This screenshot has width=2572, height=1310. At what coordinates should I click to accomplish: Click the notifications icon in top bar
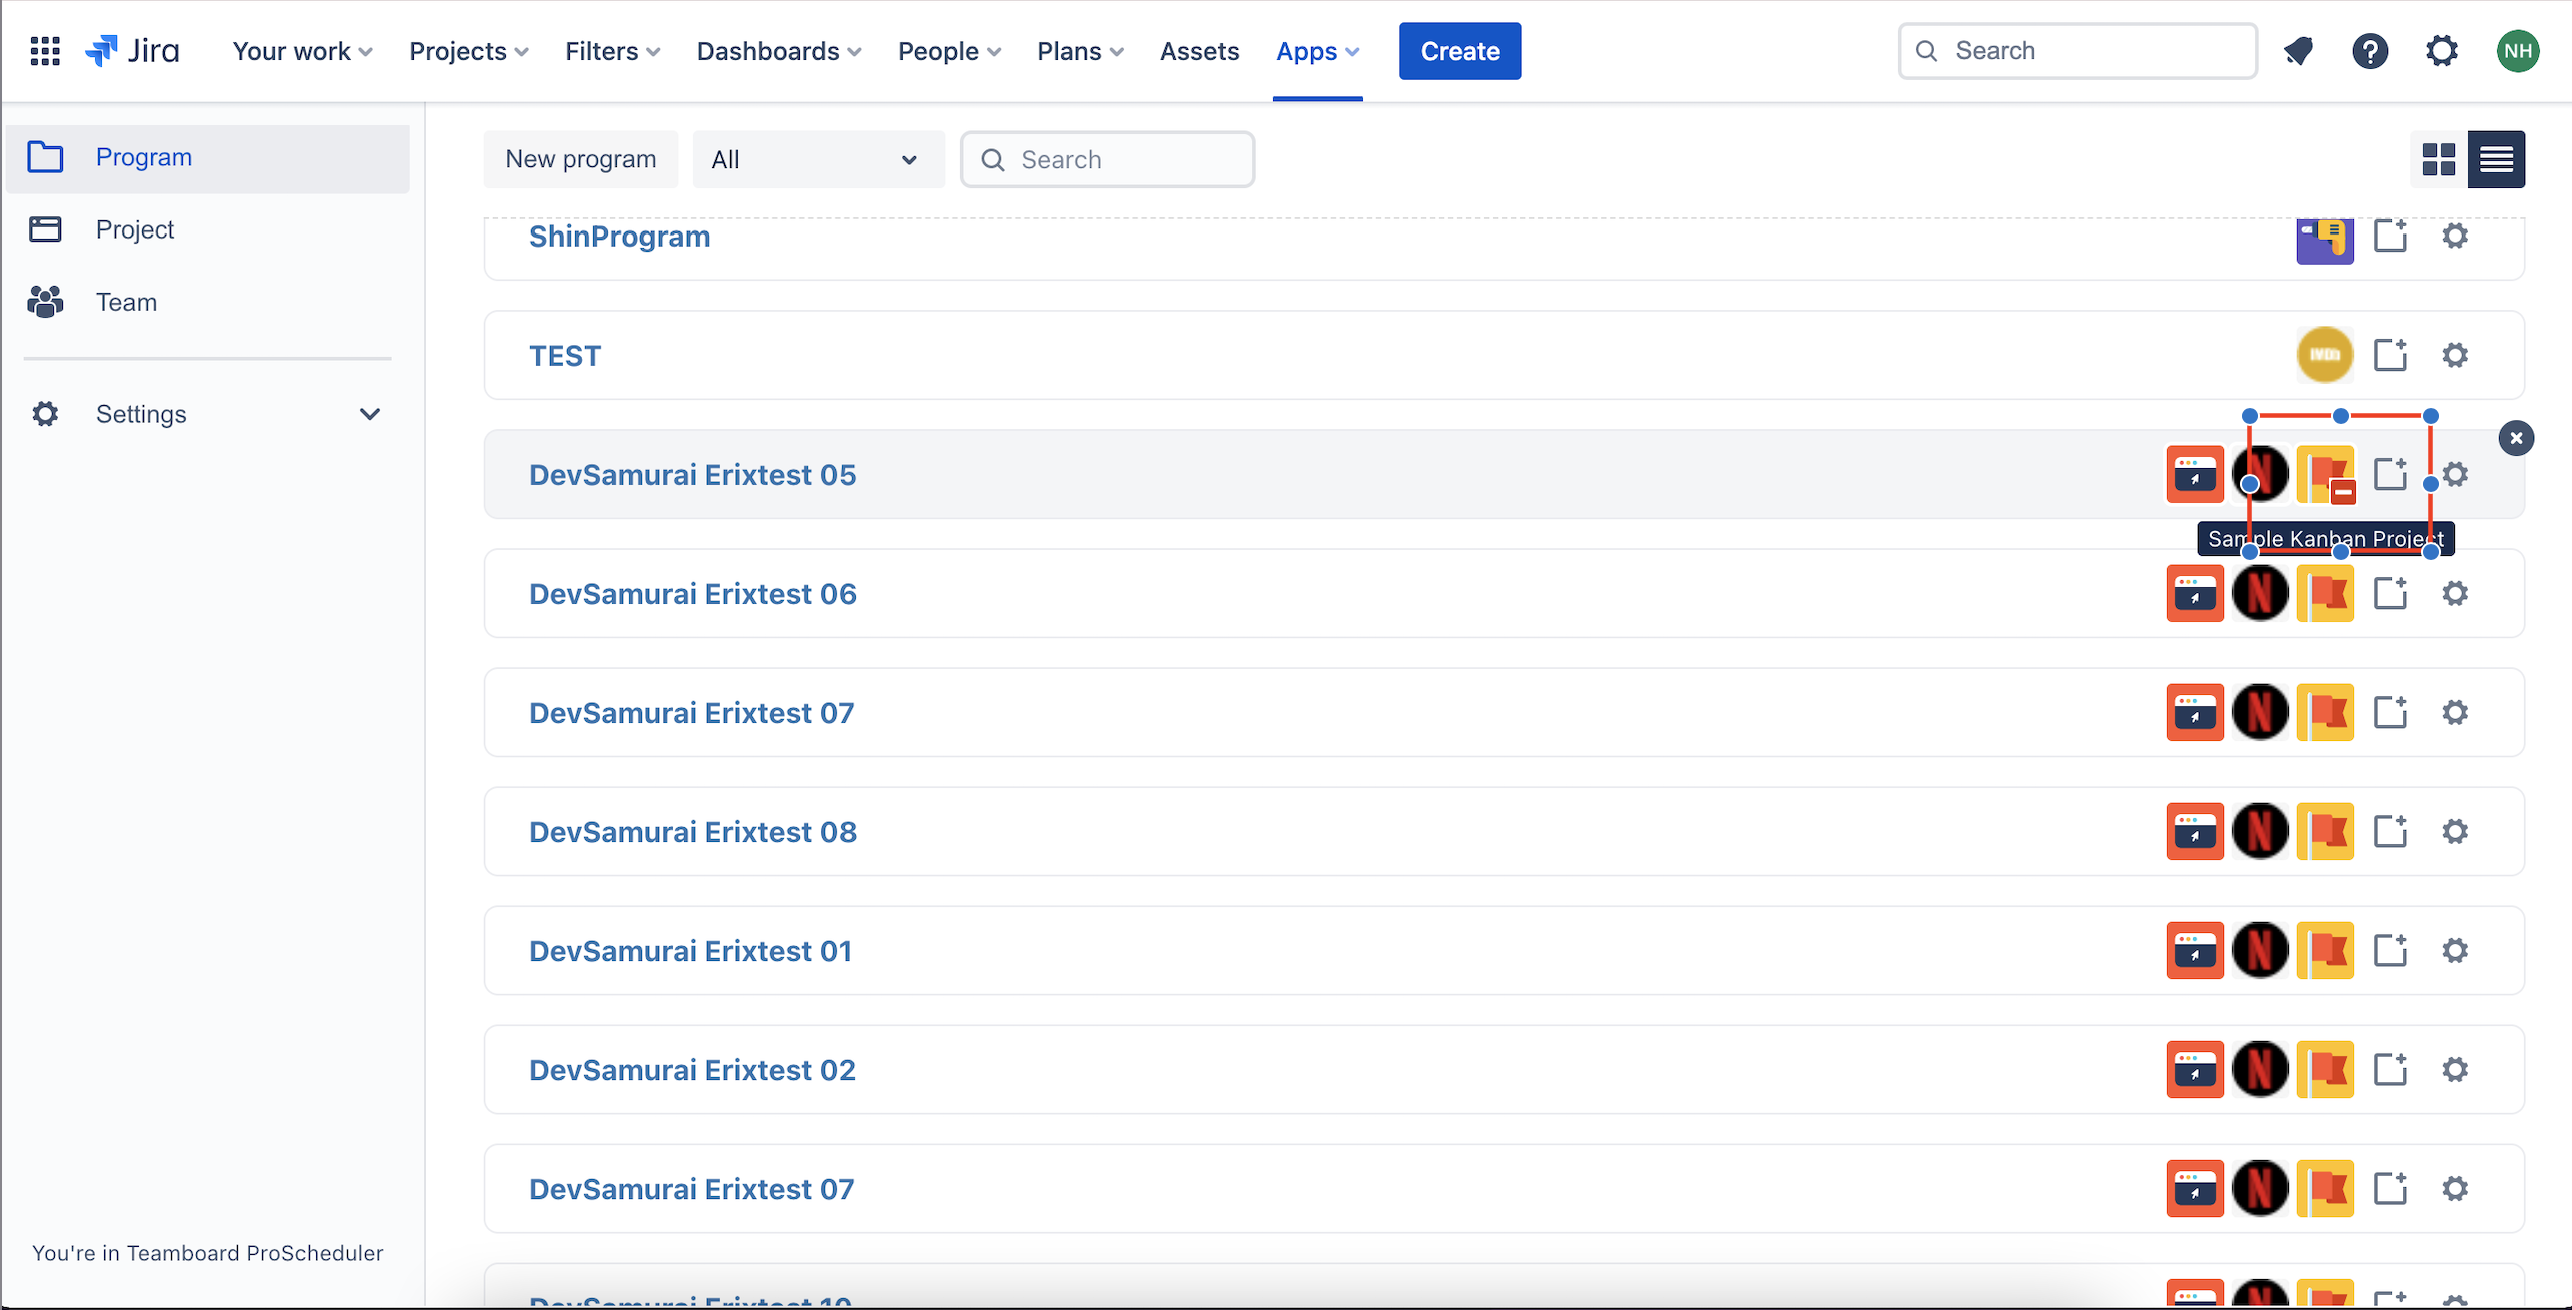pyautogui.click(x=2298, y=51)
